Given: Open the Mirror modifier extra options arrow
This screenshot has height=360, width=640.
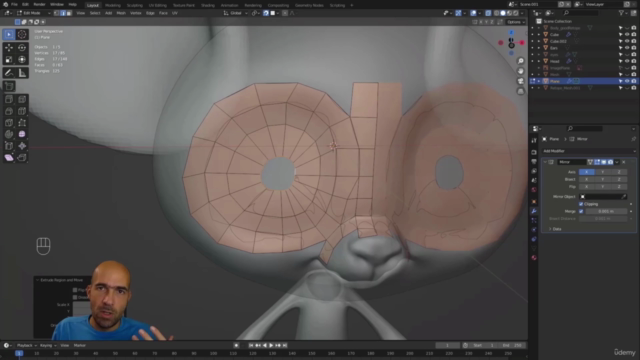Looking at the screenshot, I should coord(617,162).
